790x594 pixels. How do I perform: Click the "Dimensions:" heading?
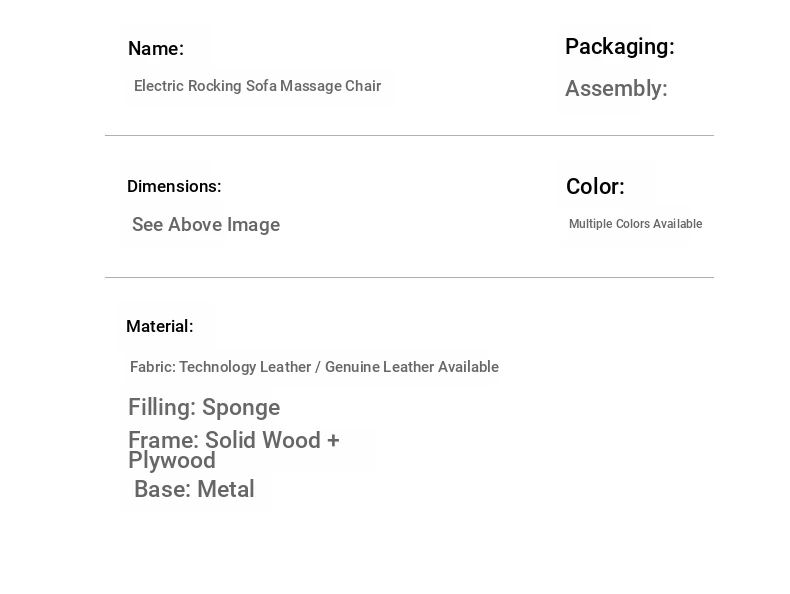(x=174, y=187)
